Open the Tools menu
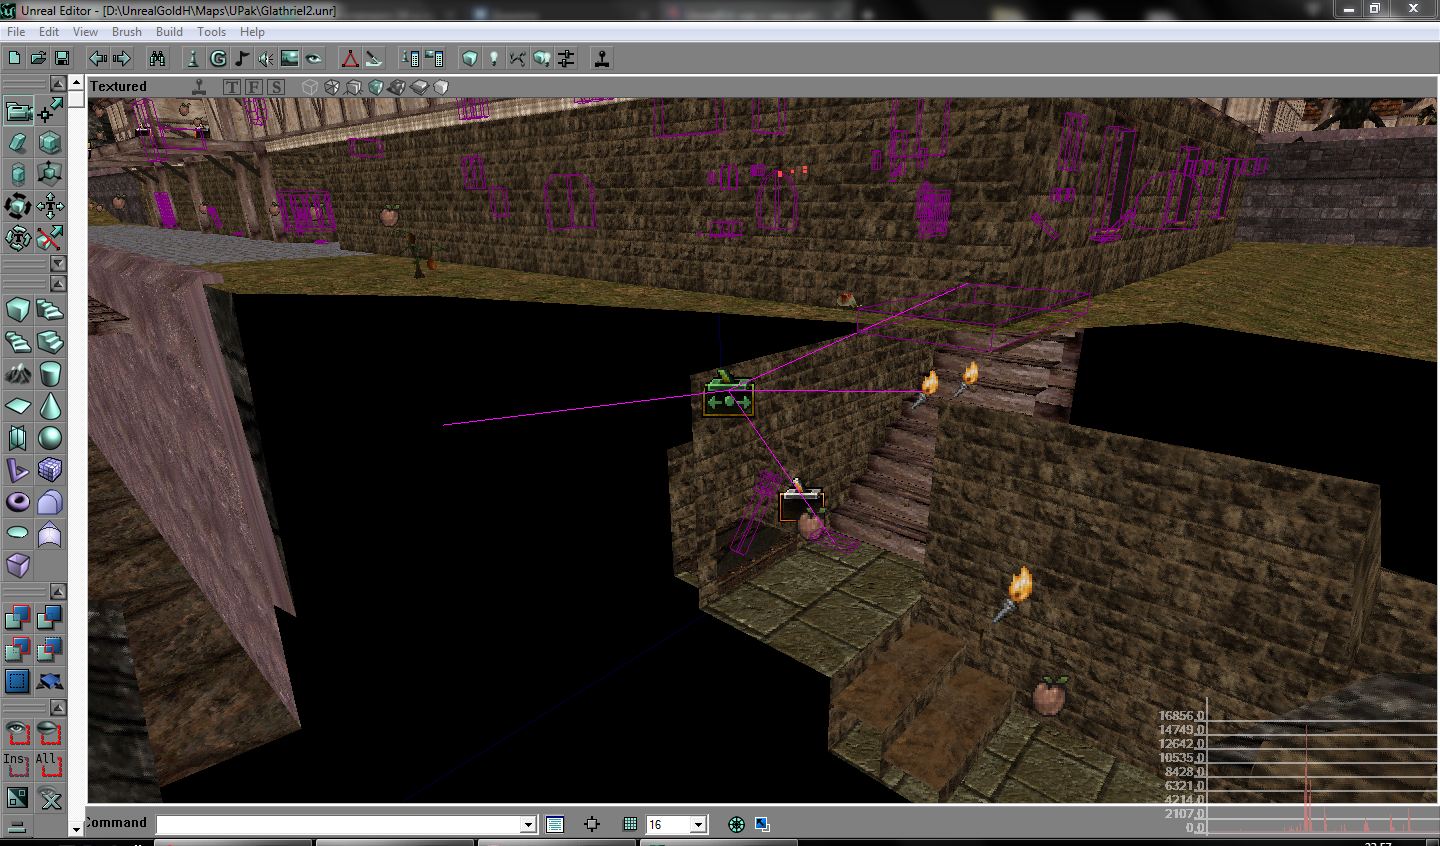1440x846 pixels. tap(211, 32)
